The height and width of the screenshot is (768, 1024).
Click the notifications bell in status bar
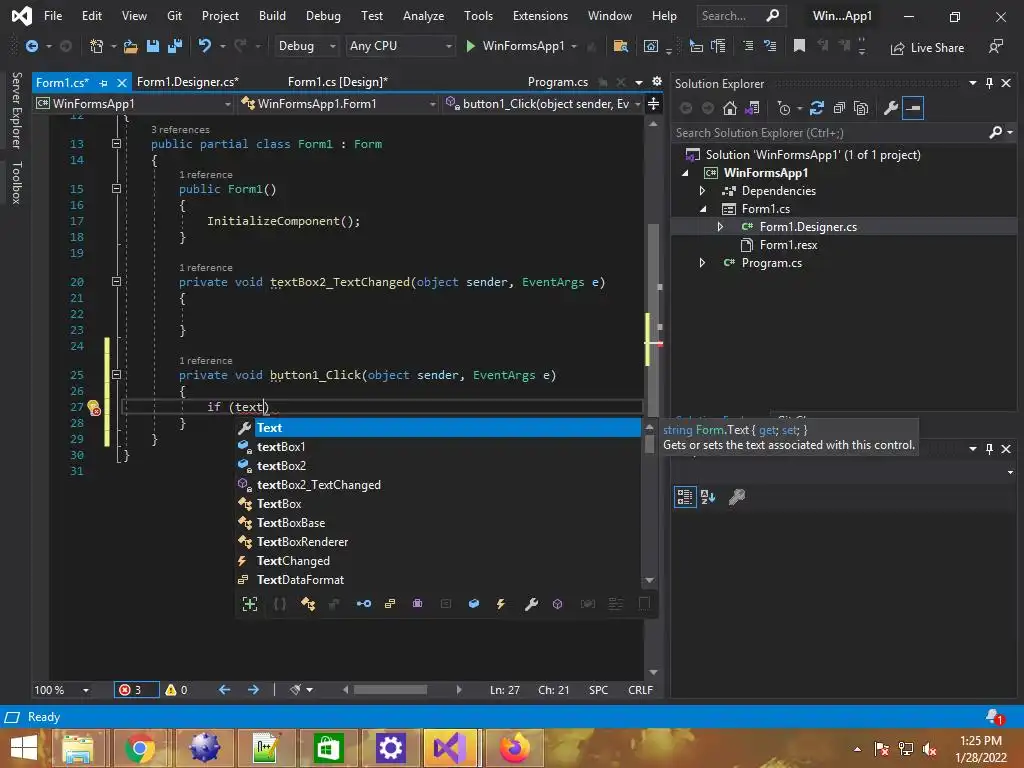[994, 717]
